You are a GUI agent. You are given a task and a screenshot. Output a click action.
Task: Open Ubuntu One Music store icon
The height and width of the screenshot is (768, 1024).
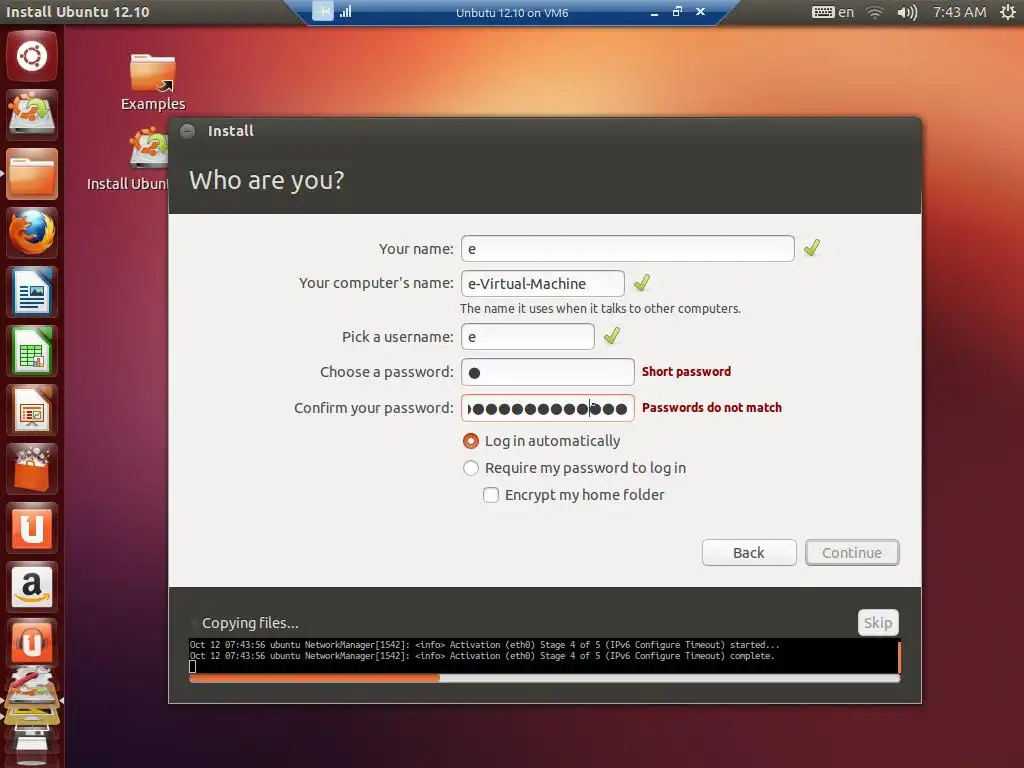(x=31, y=643)
